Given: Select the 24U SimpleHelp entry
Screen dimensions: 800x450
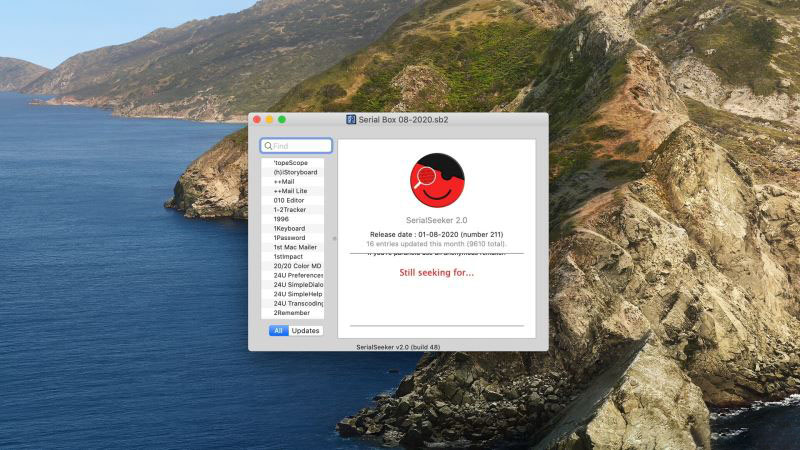Looking at the screenshot, I should (292, 294).
